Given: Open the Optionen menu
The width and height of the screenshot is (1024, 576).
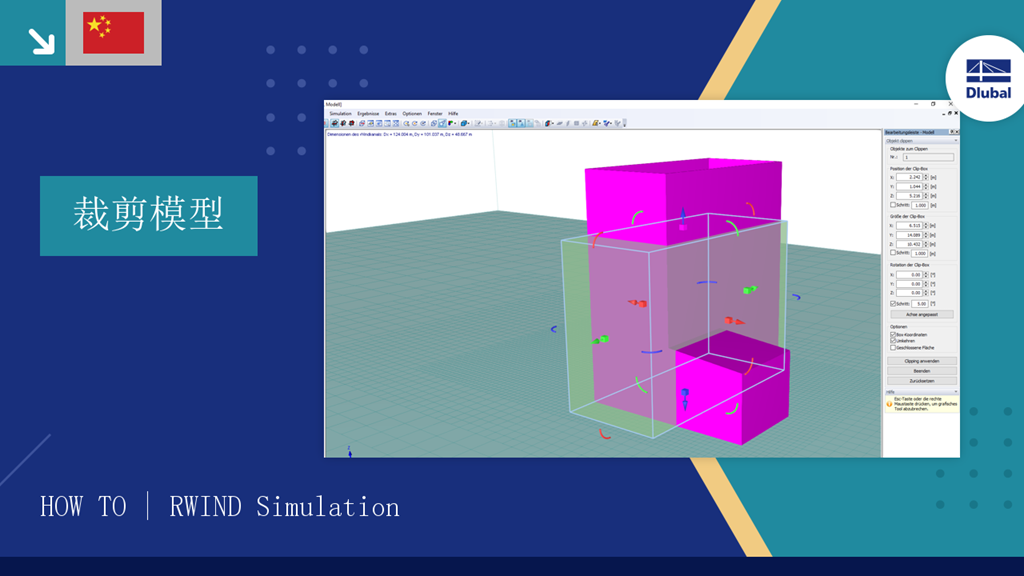Looking at the screenshot, I should (x=412, y=114).
